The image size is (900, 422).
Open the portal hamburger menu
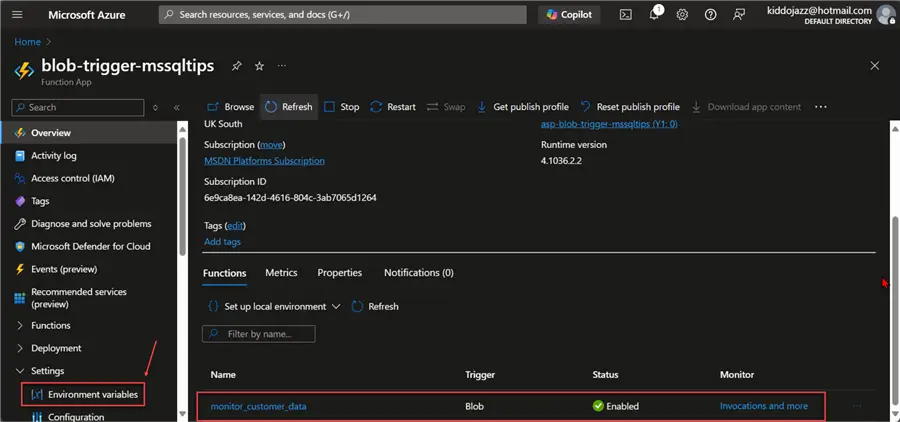click(17, 15)
